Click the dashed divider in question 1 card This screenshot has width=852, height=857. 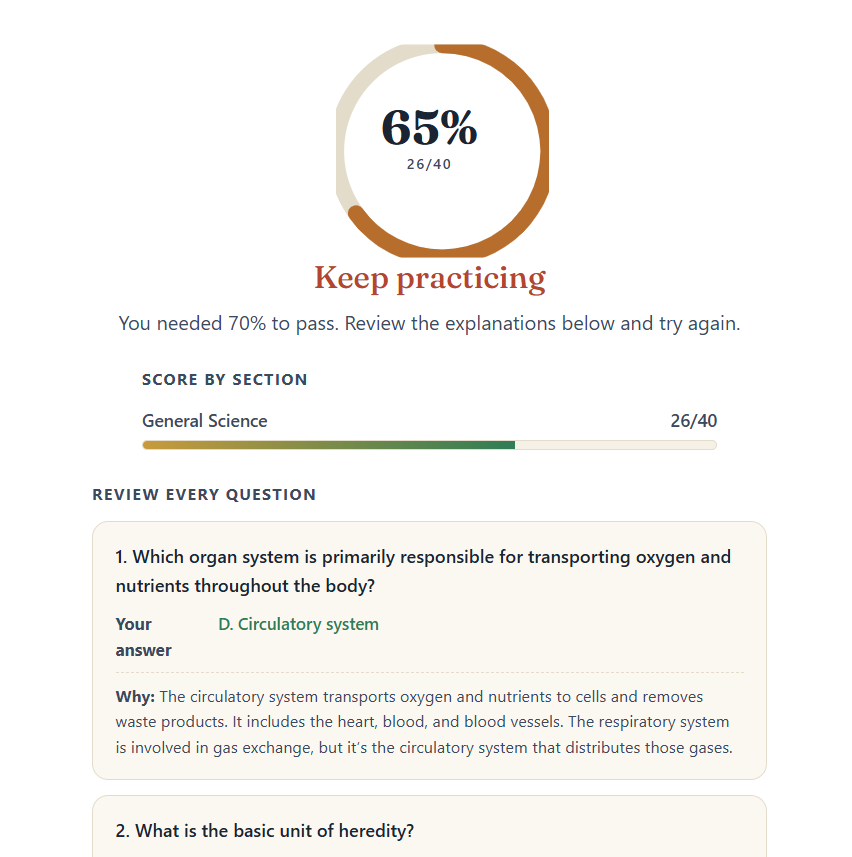(430, 672)
